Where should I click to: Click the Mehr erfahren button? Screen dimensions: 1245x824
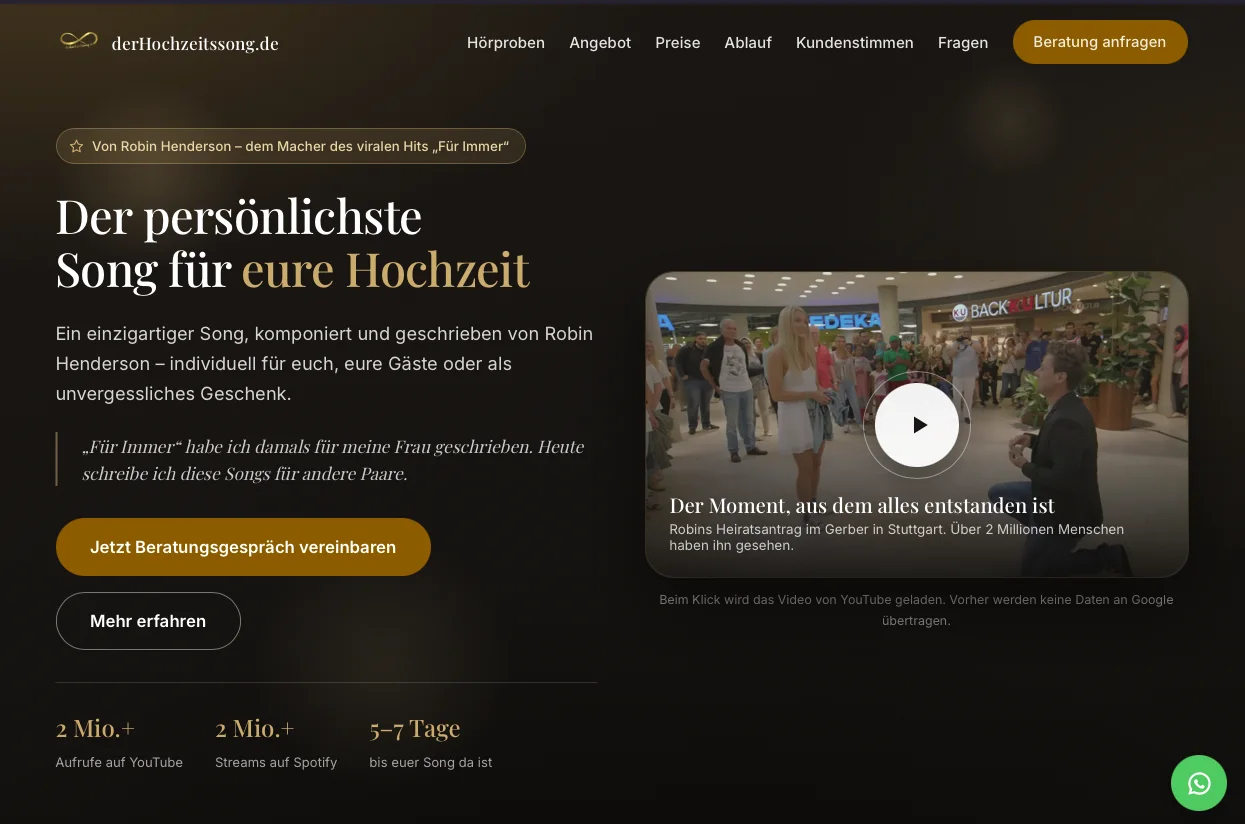coord(148,621)
